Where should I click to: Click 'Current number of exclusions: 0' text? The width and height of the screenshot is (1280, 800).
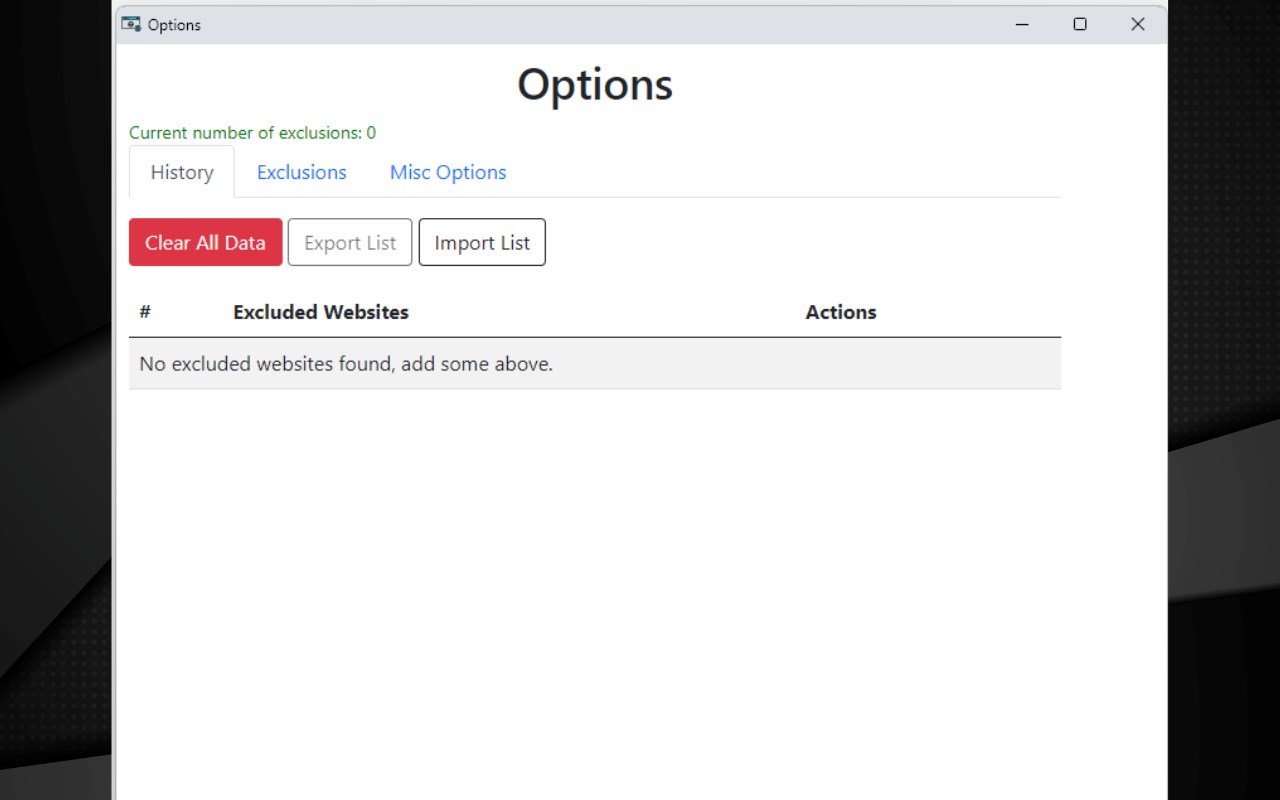click(252, 133)
